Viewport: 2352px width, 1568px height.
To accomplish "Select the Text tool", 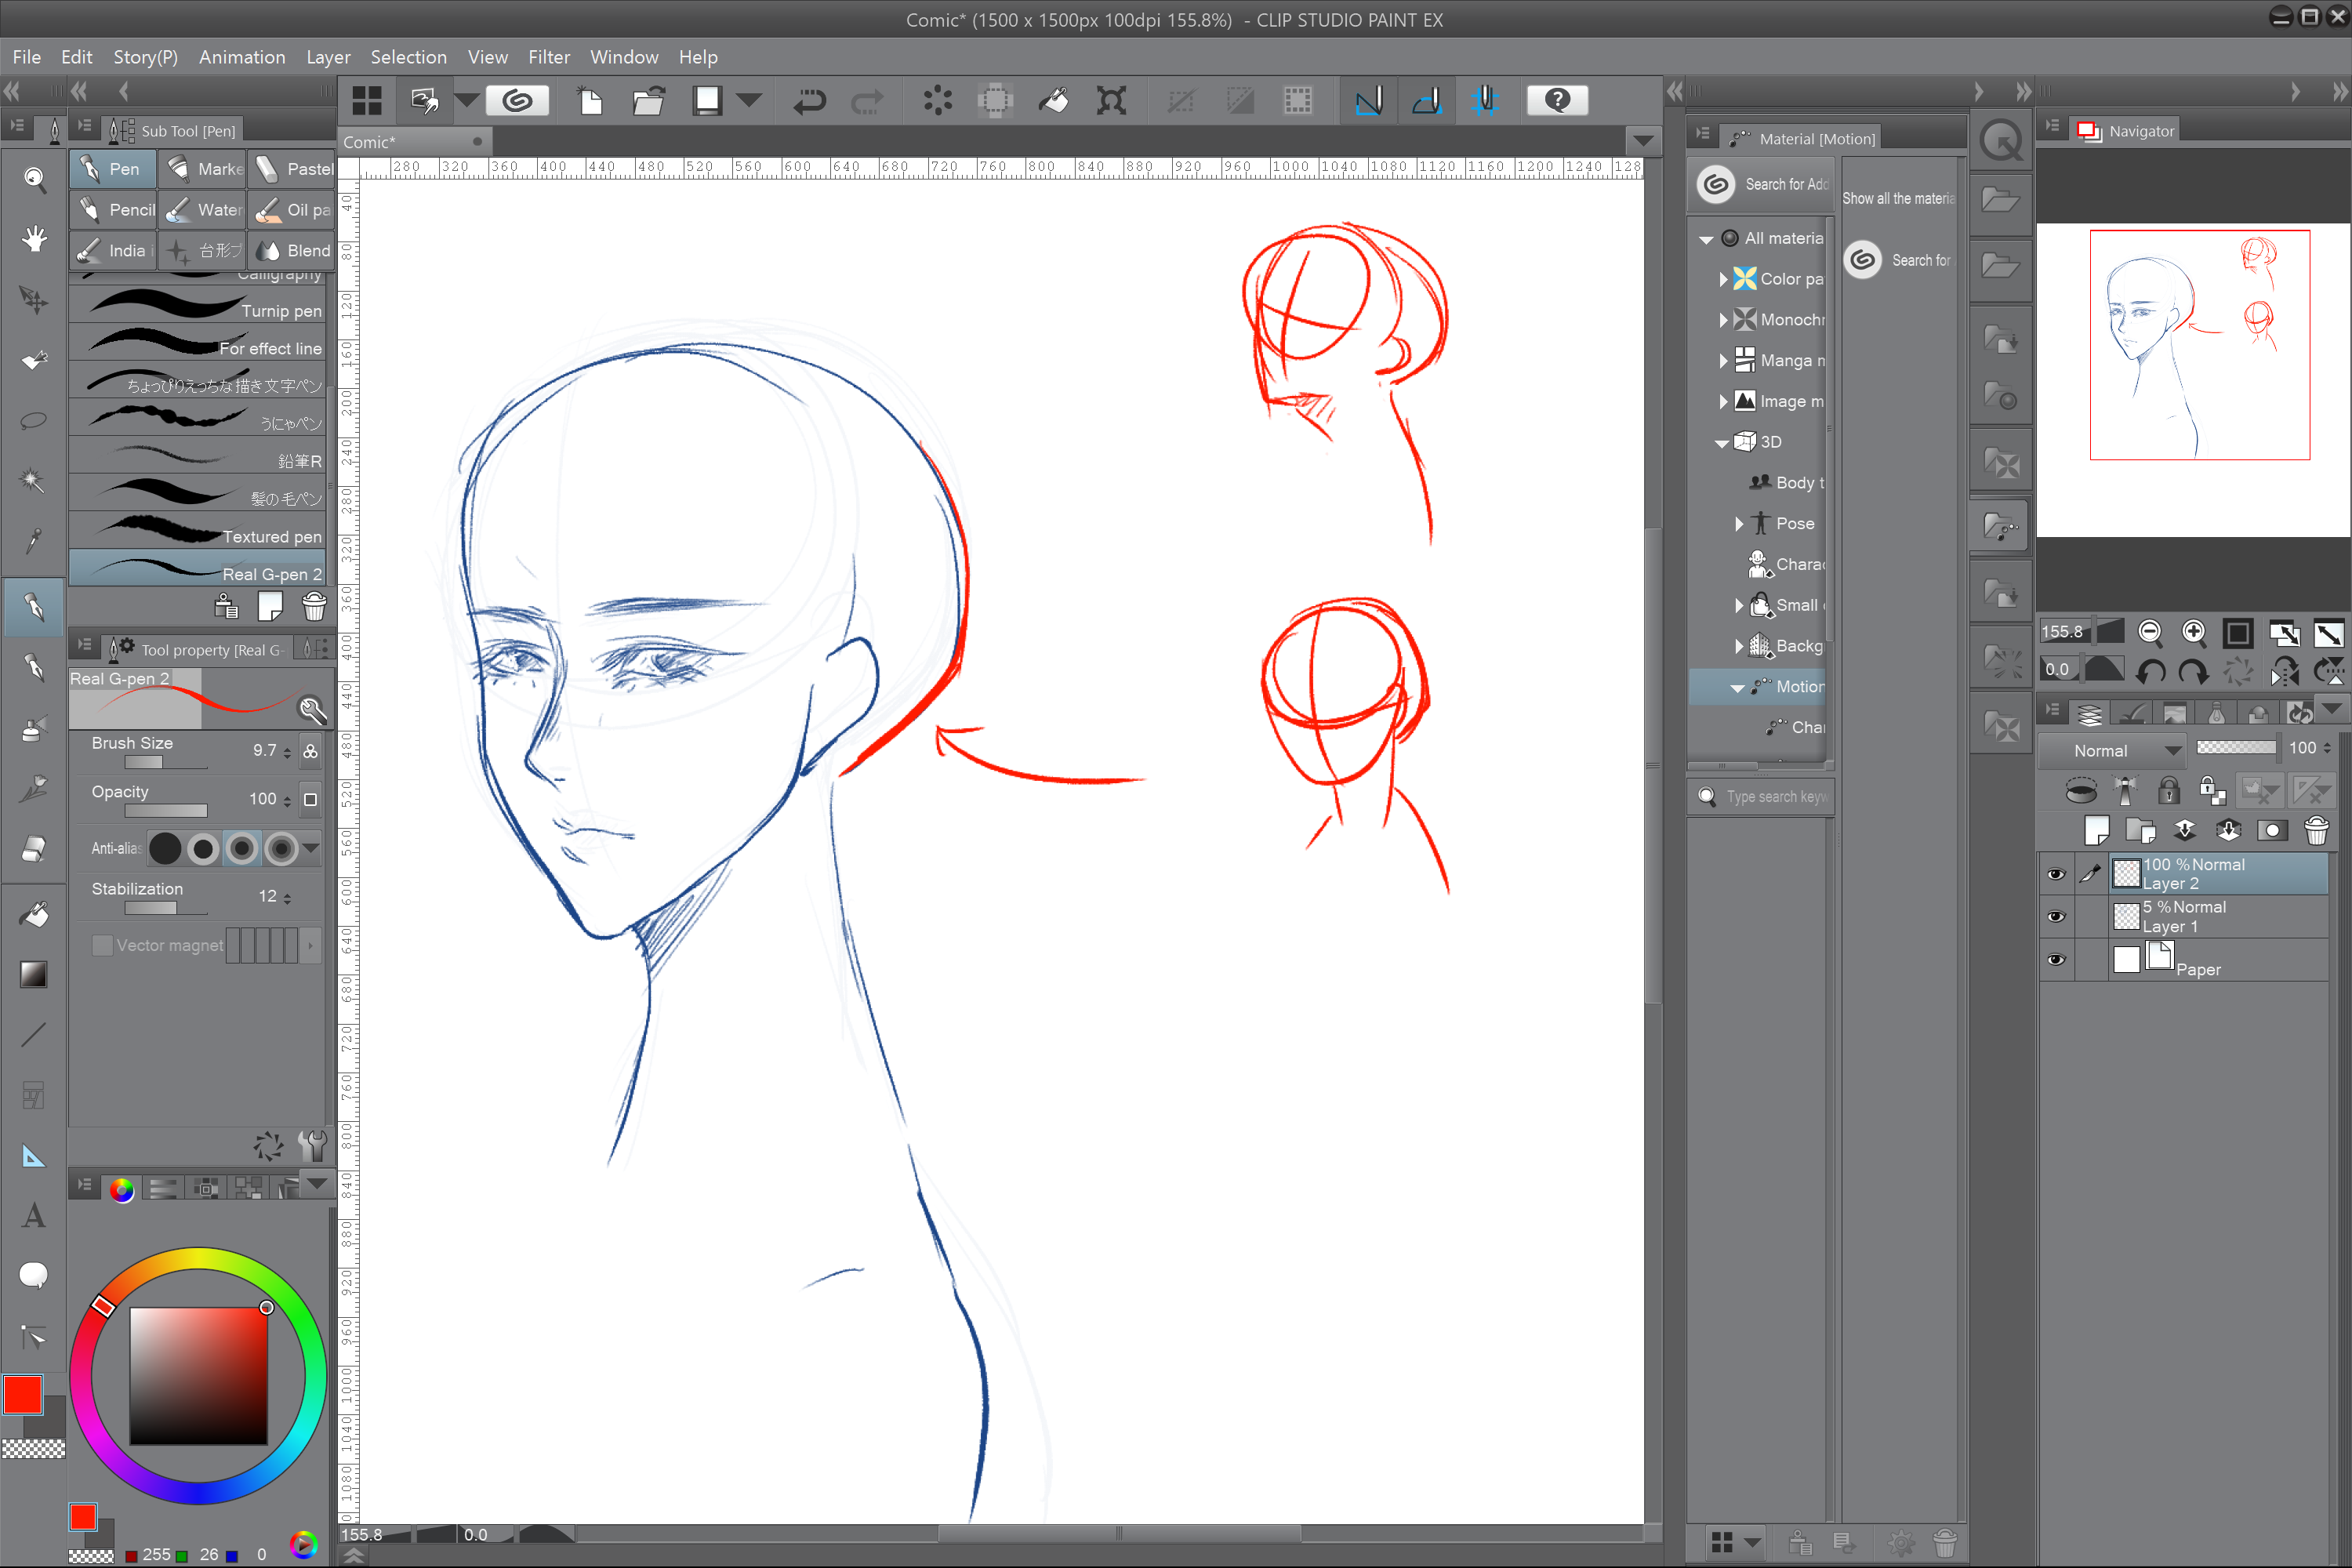I will point(34,1216).
